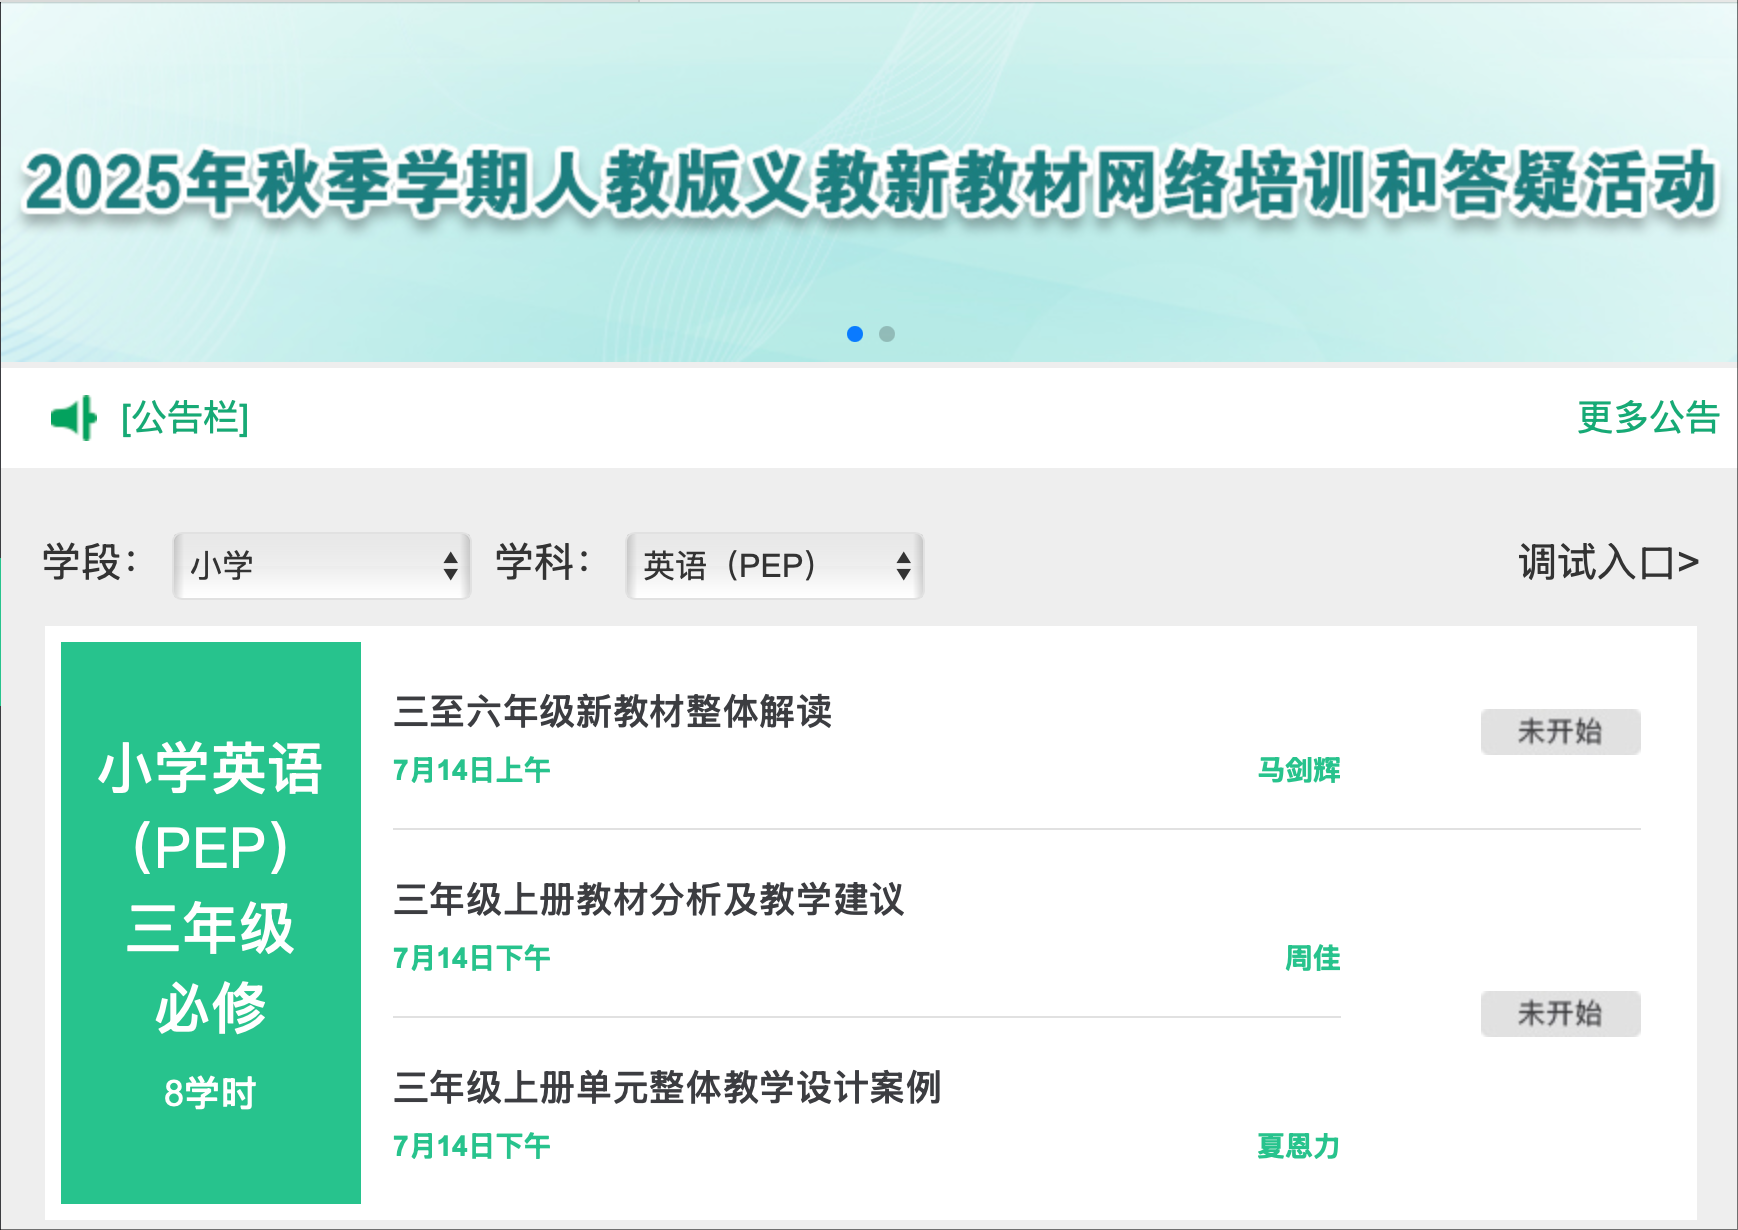Click the announcement speaker icon
The height and width of the screenshot is (1230, 1738).
click(73, 418)
